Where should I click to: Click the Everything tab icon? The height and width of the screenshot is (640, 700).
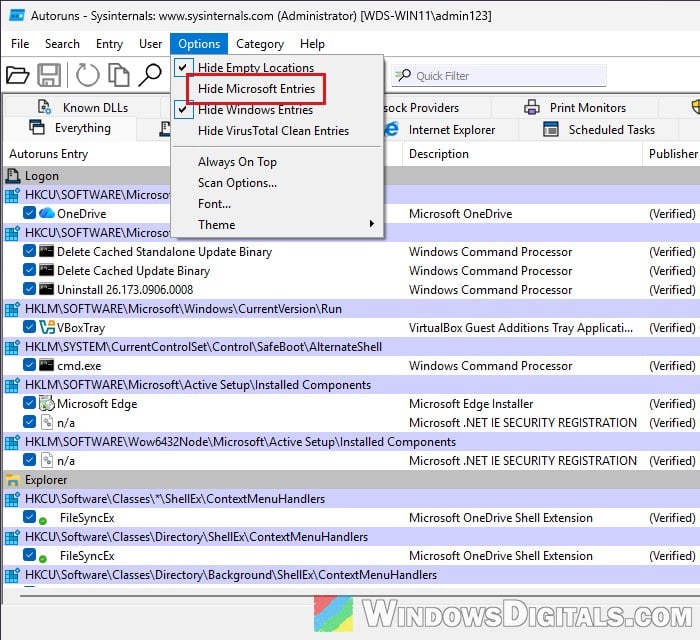pos(37,128)
